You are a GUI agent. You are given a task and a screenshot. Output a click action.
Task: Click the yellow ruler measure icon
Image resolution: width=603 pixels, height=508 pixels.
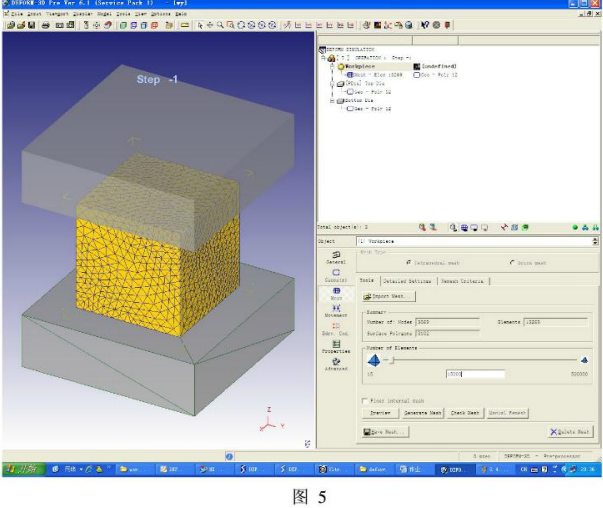tap(185, 25)
